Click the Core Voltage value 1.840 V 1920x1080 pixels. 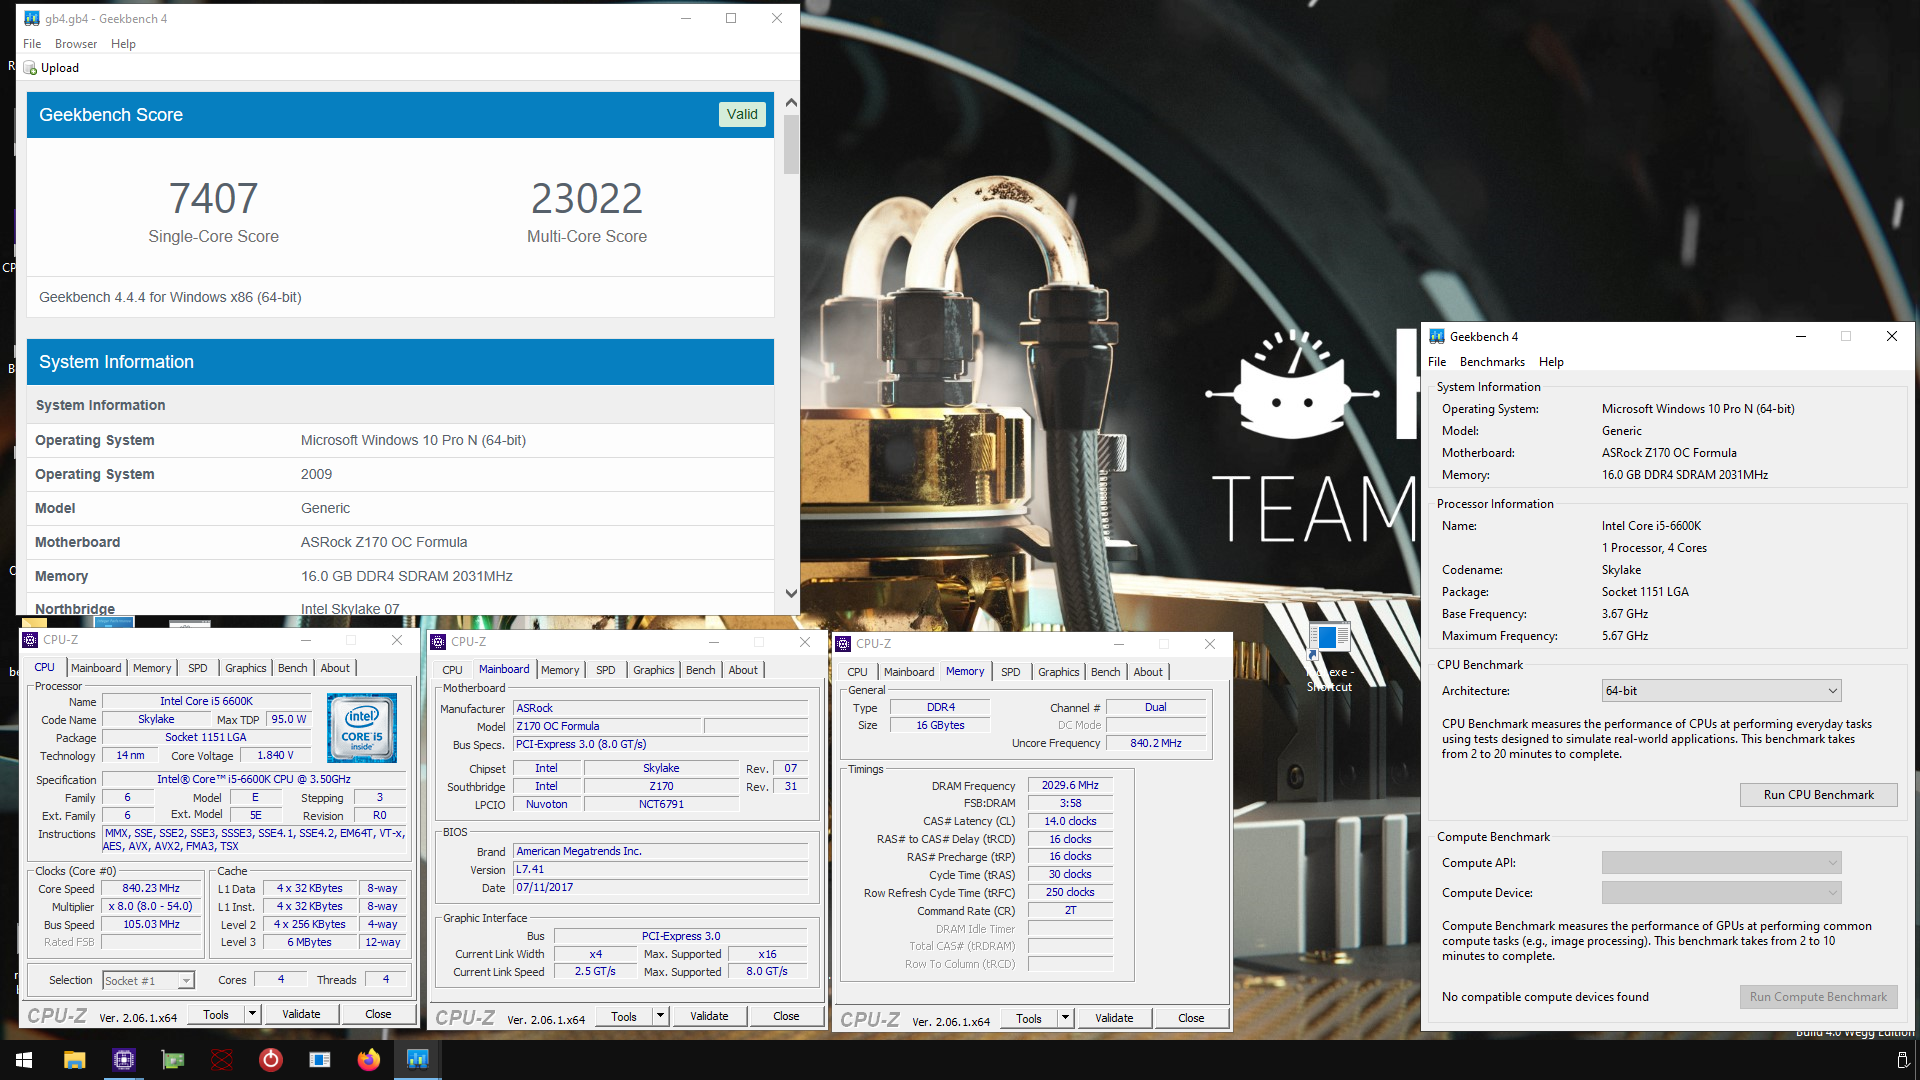(x=275, y=755)
